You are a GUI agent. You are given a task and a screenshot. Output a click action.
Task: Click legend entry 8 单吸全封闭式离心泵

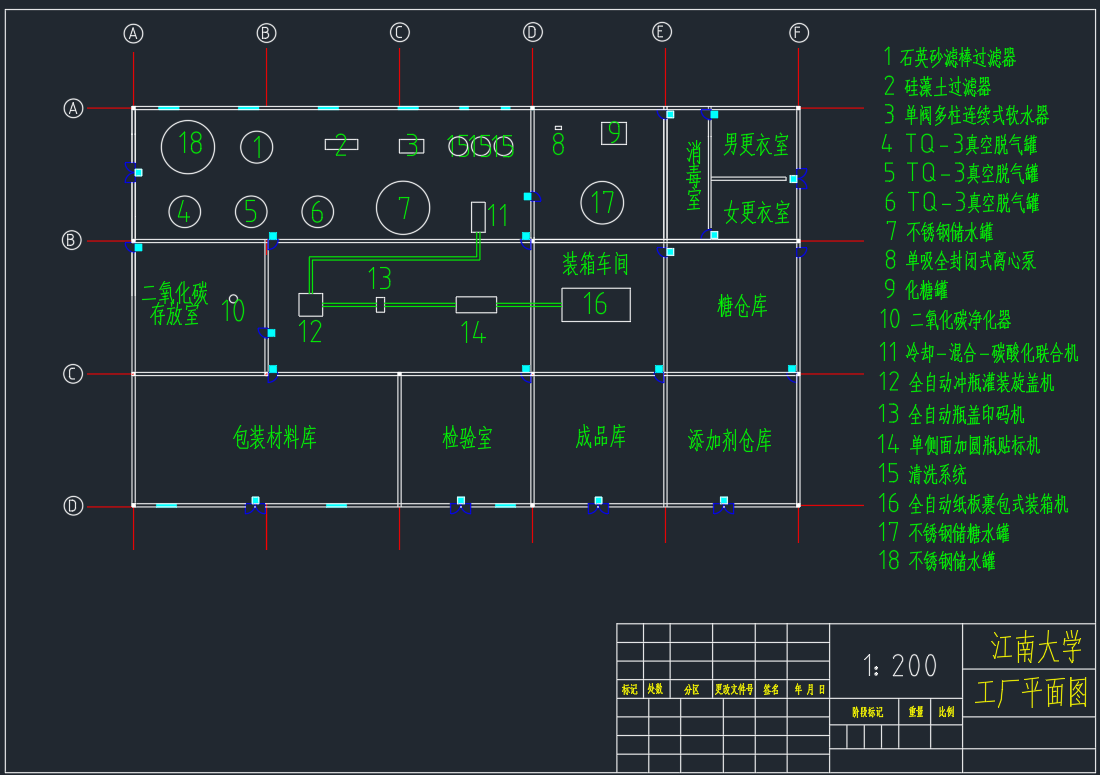point(960,261)
